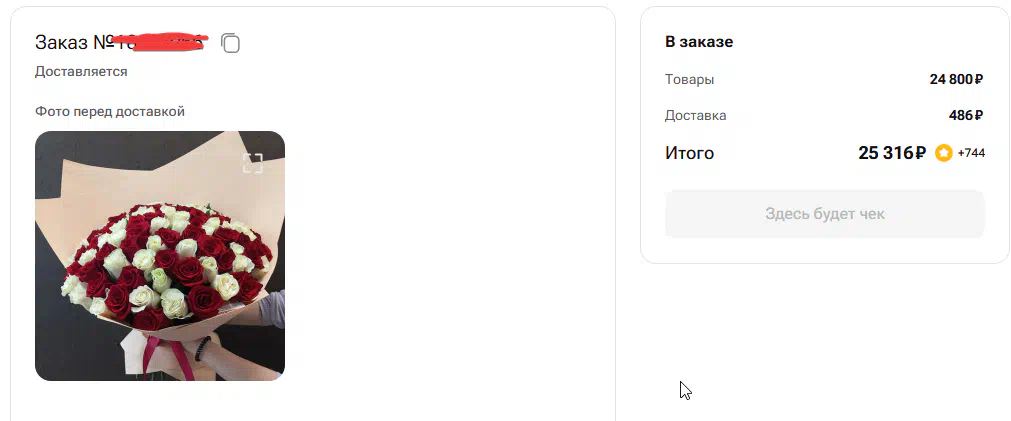Screen dimensions: 1011x421
Task: Click the 25 316 ₽ total amount
Action: coord(892,153)
